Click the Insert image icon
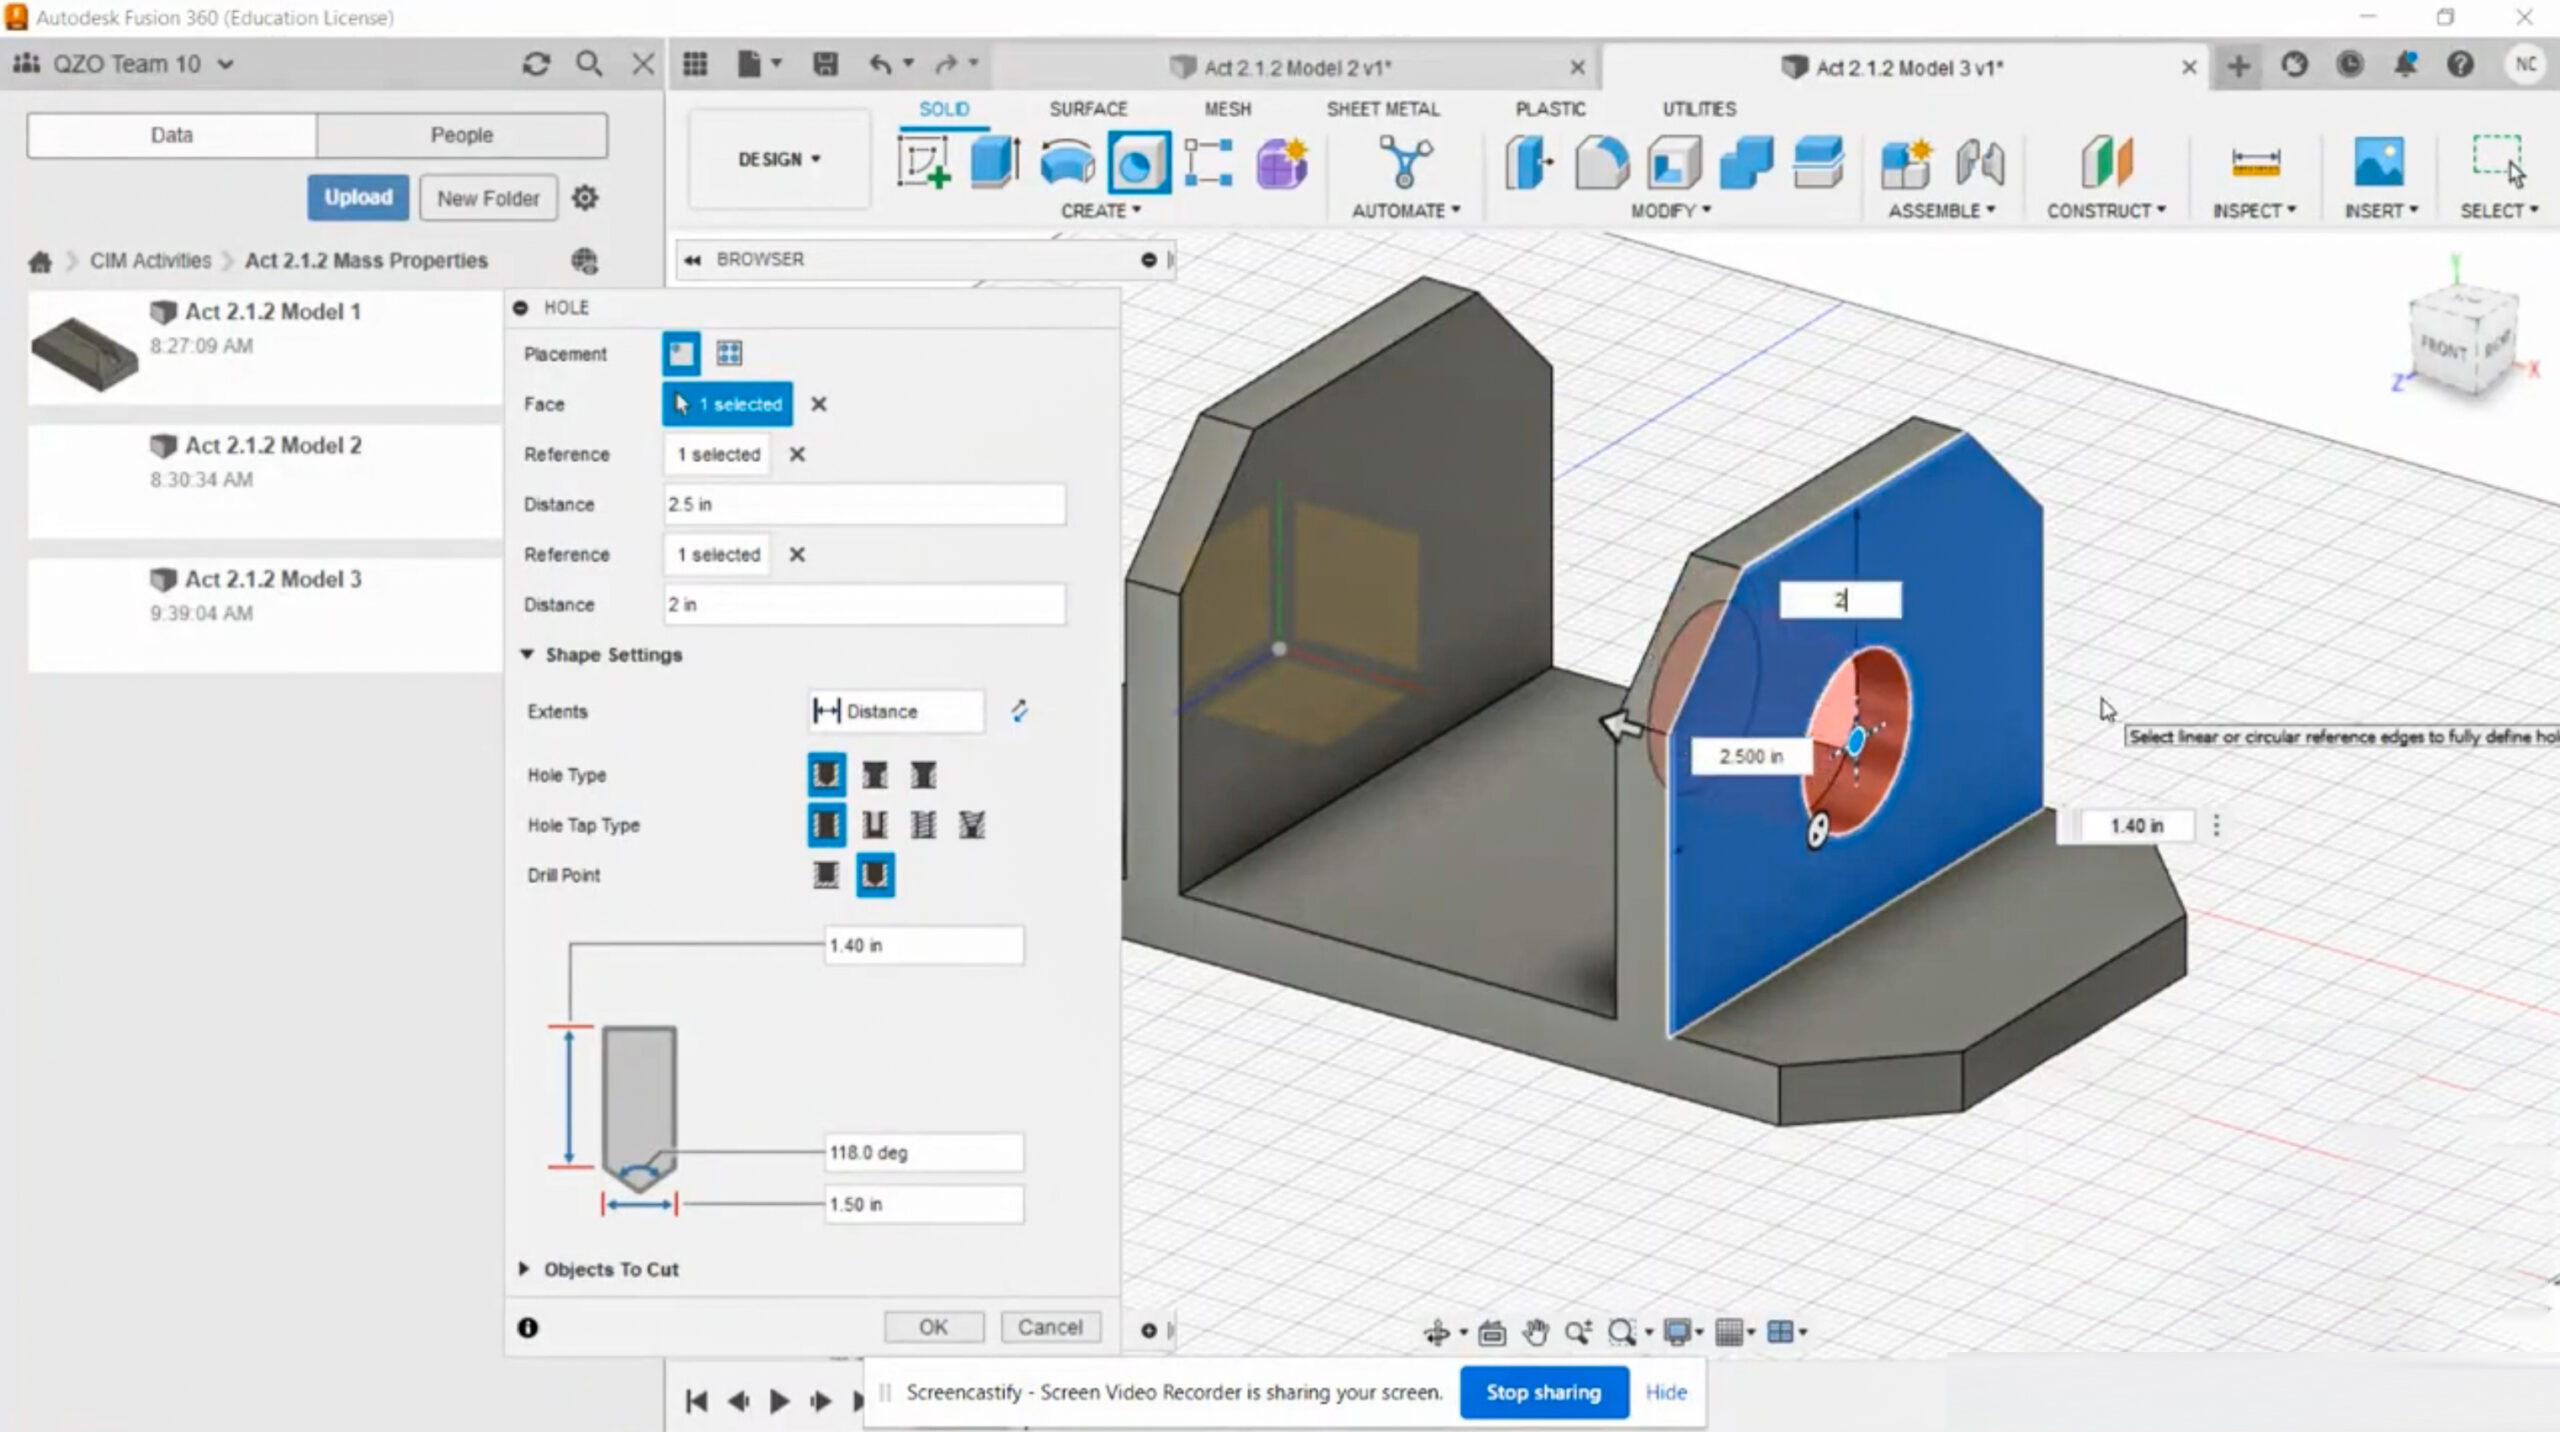Image resolution: width=2560 pixels, height=1432 pixels. click(x=2379, y=162)
